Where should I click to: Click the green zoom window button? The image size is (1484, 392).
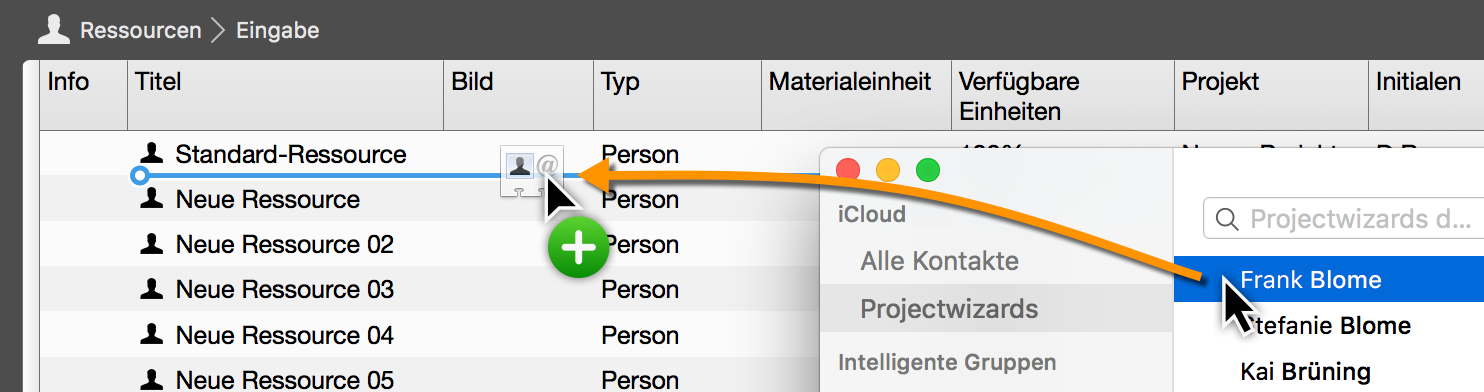point(928,171)
